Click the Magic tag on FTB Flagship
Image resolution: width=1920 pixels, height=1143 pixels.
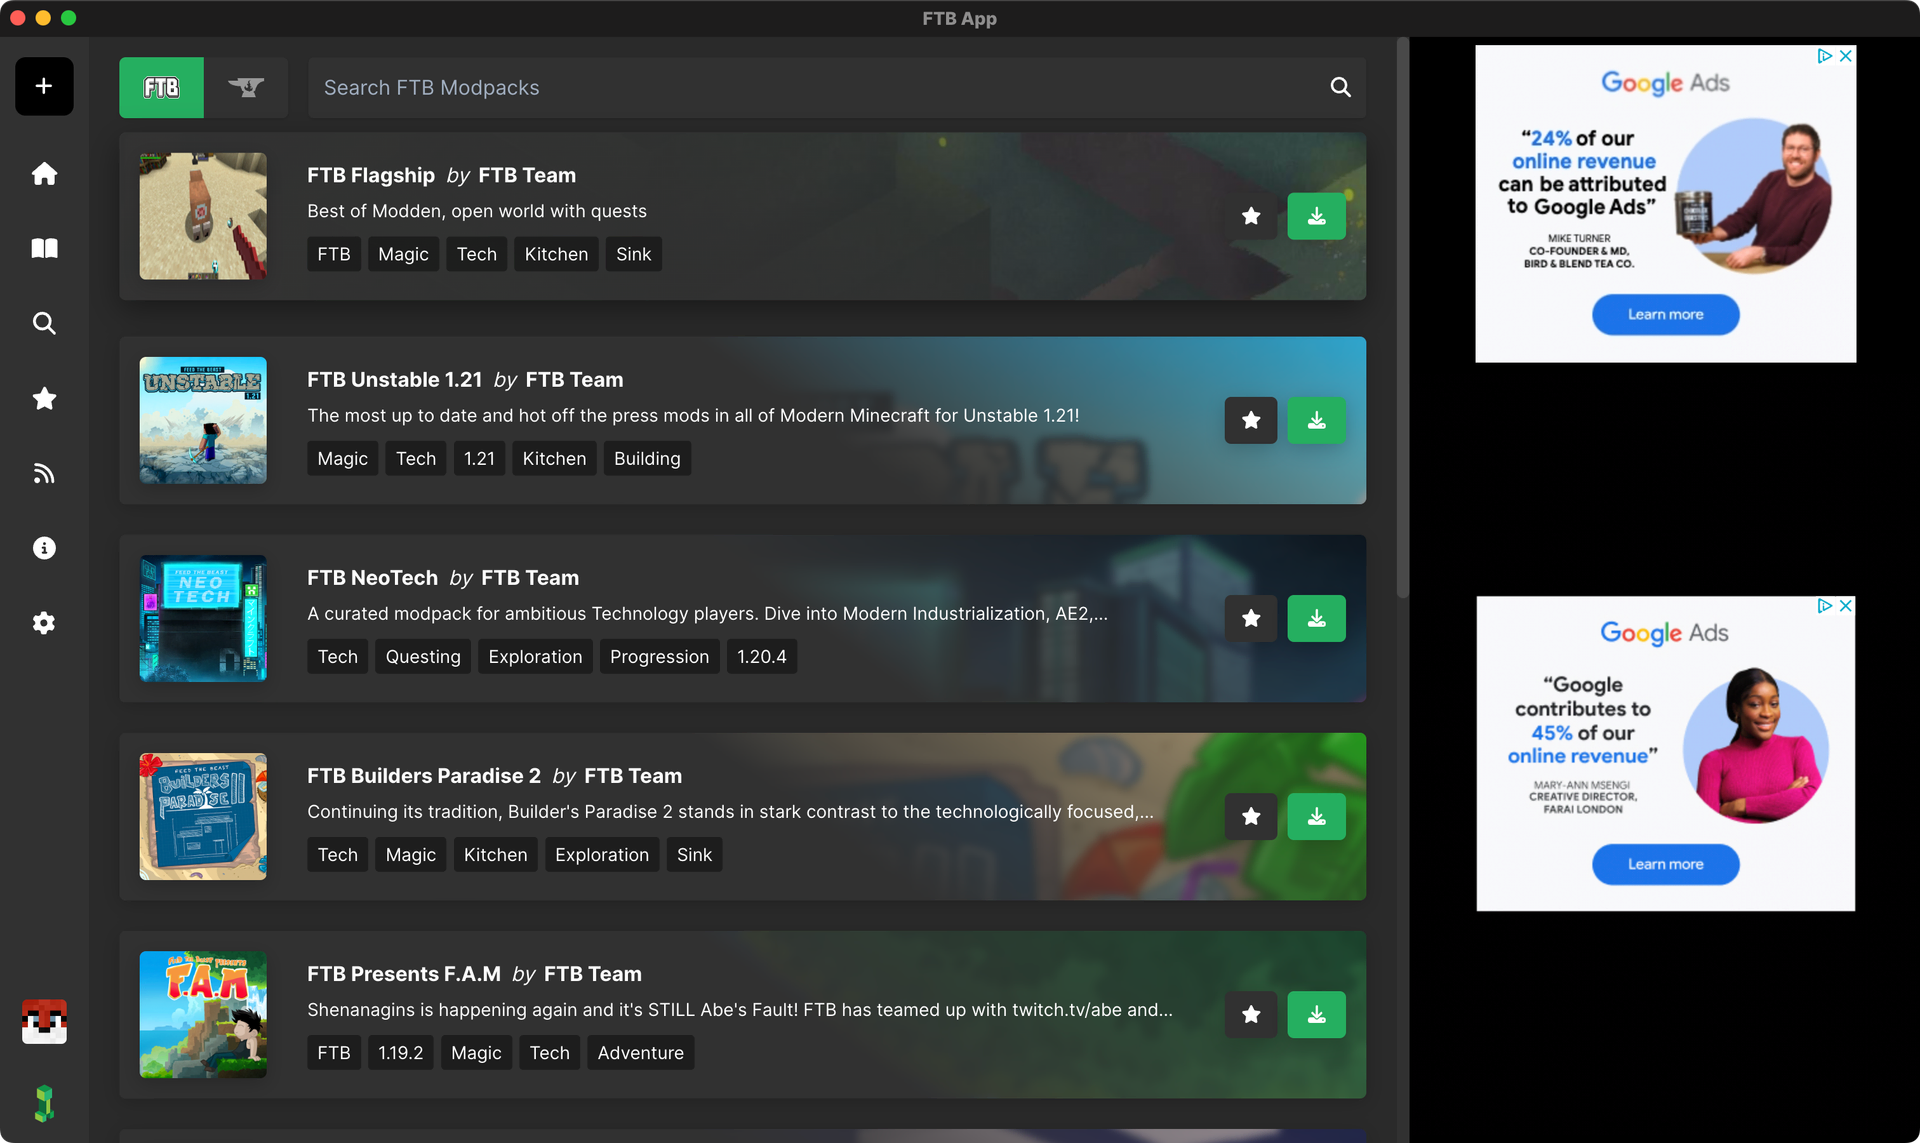[x=403, y=254]
